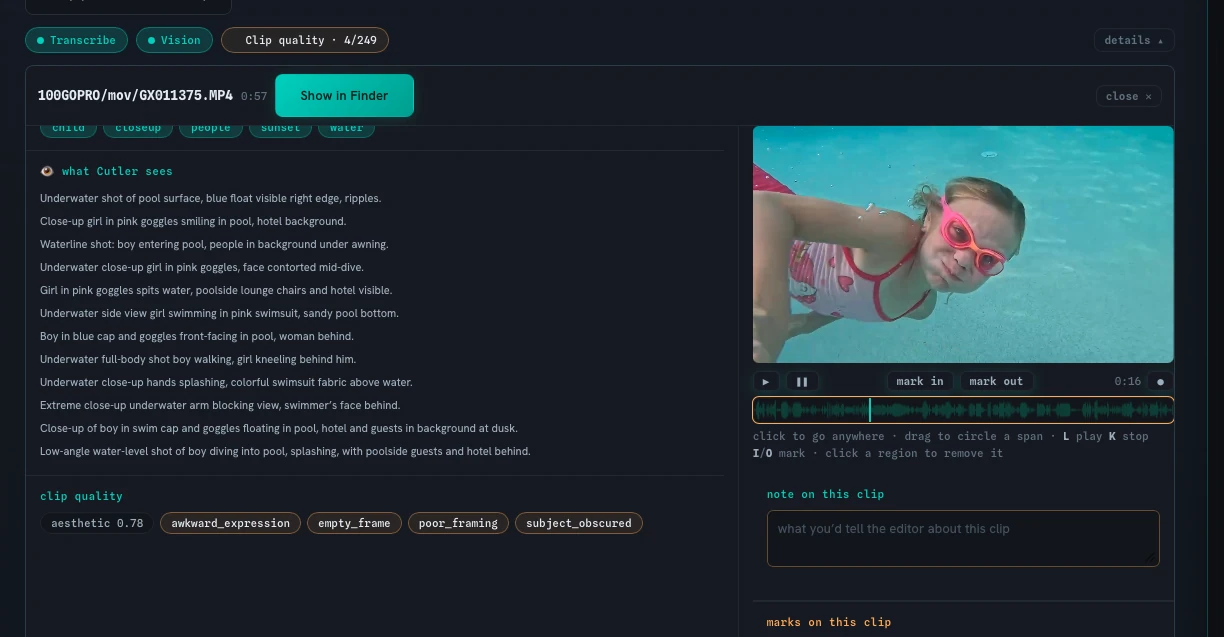Click the audio waveform timeline
Viewport: 1224px width, 637px height.
point(963,410)
